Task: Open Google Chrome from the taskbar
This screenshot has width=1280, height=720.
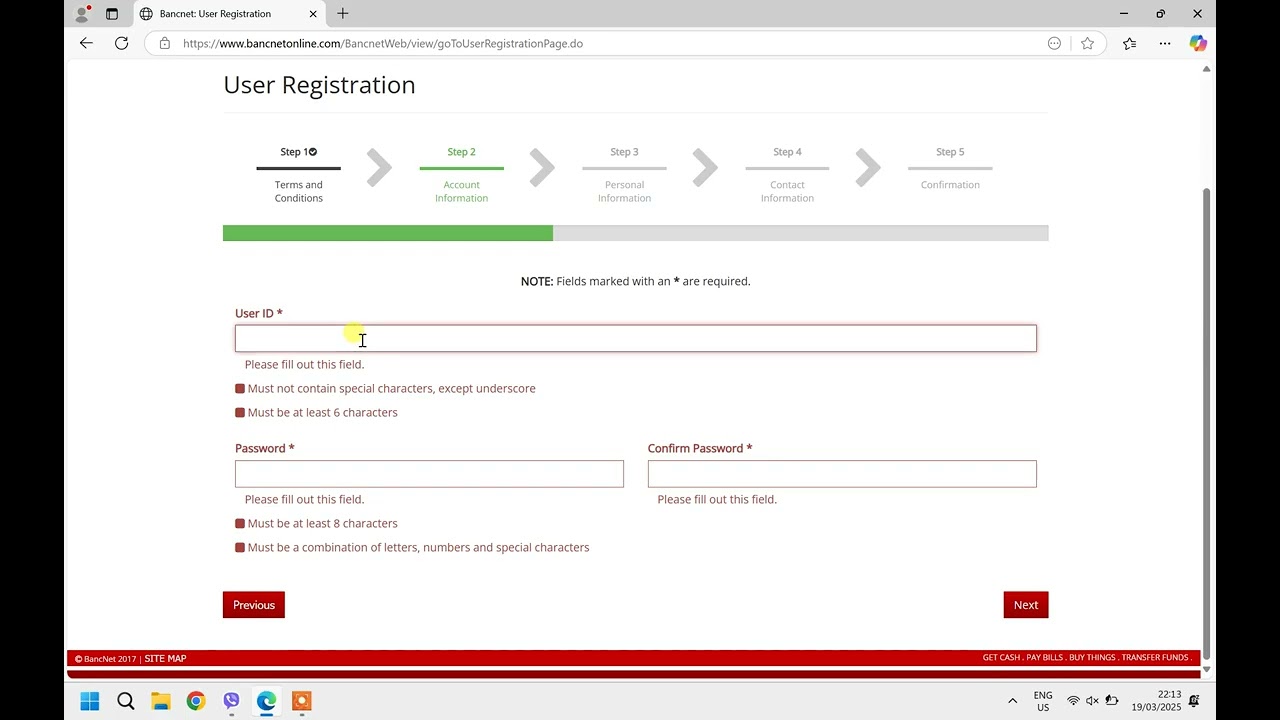Action: [196, 701]
